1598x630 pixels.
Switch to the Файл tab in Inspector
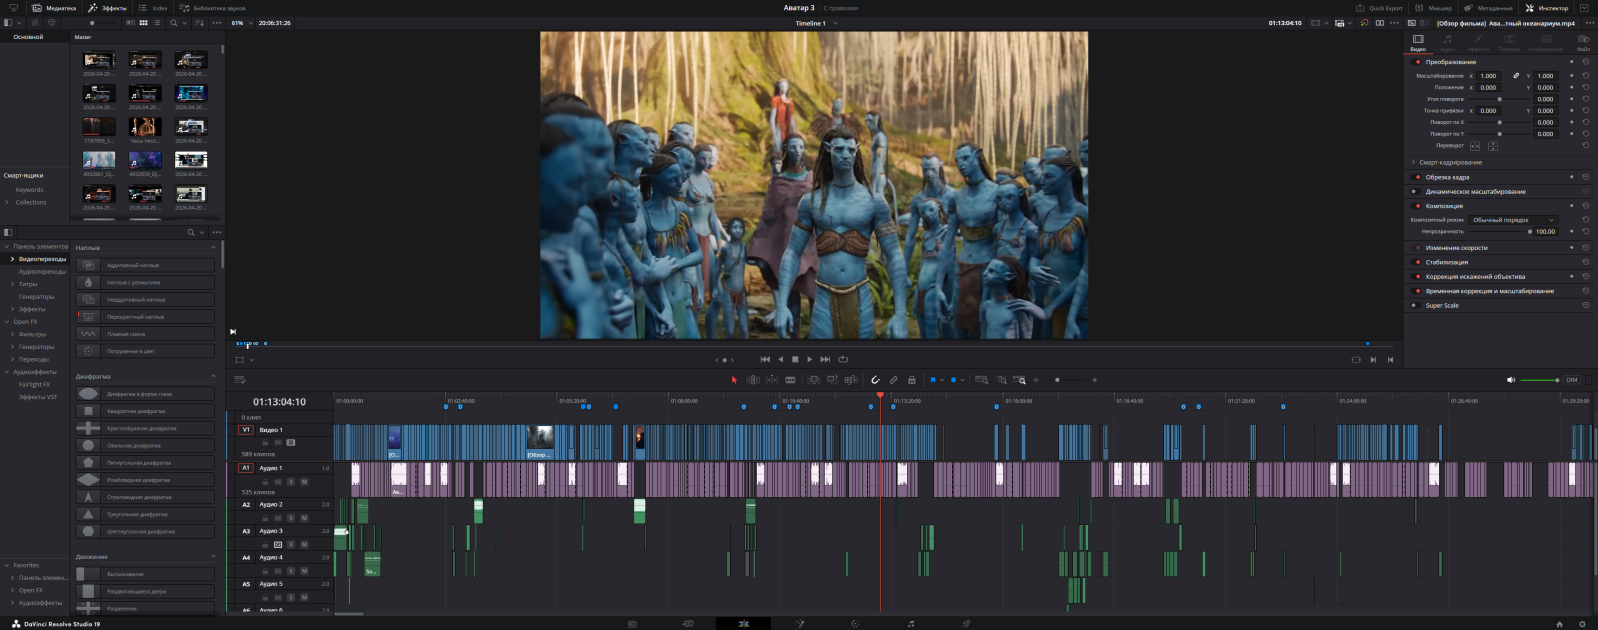pyautogui.click(x=1583, y=42)
